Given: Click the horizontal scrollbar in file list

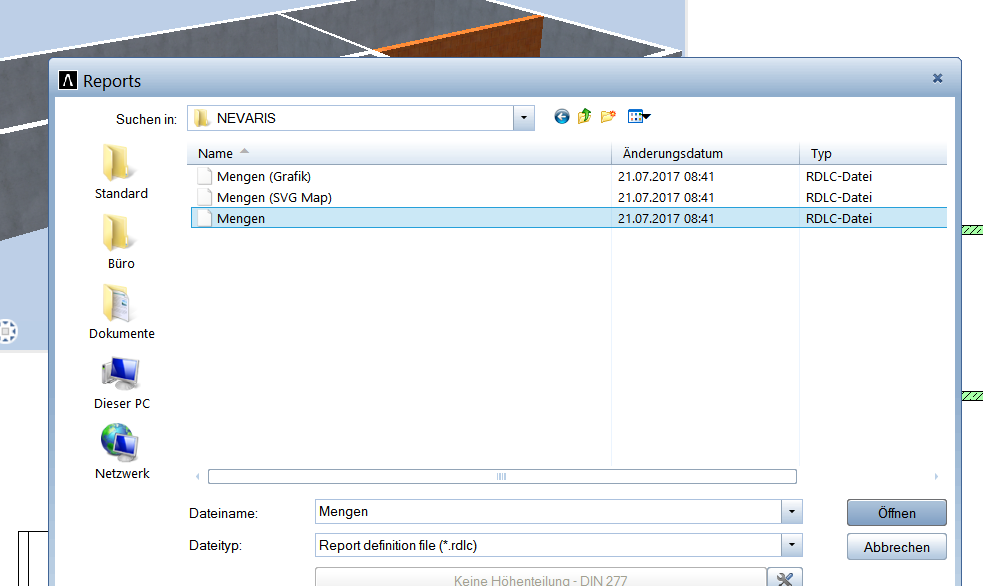Looking at the screenshot, I should (x=501, y=477).
